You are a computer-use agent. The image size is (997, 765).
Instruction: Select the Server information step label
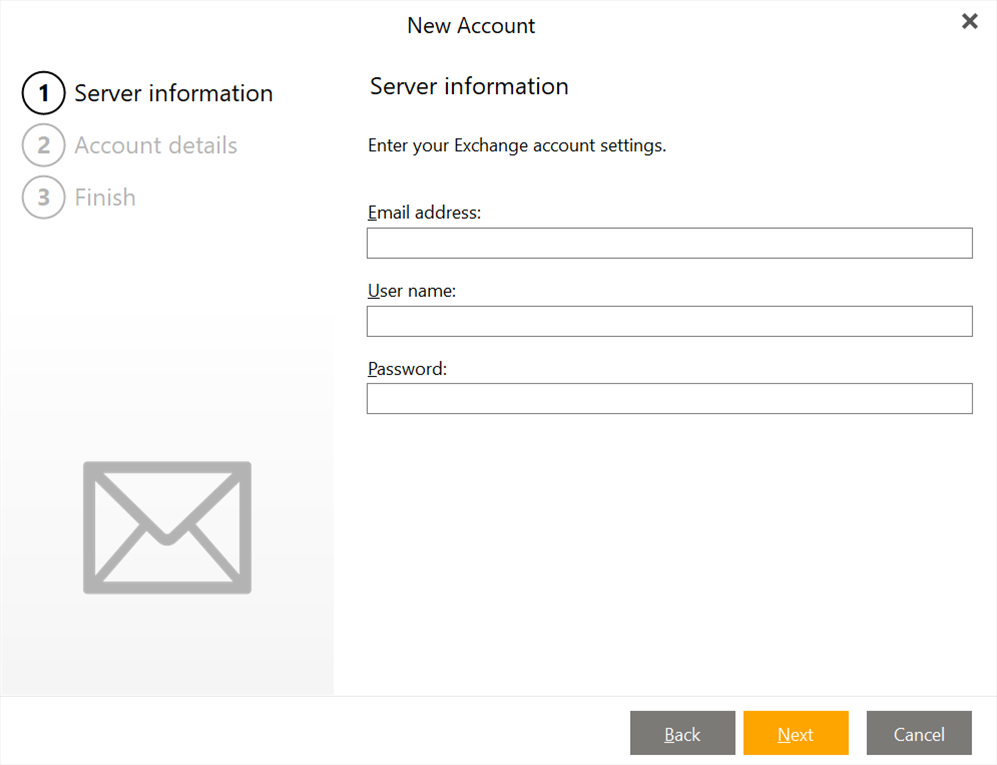[173, 94]
